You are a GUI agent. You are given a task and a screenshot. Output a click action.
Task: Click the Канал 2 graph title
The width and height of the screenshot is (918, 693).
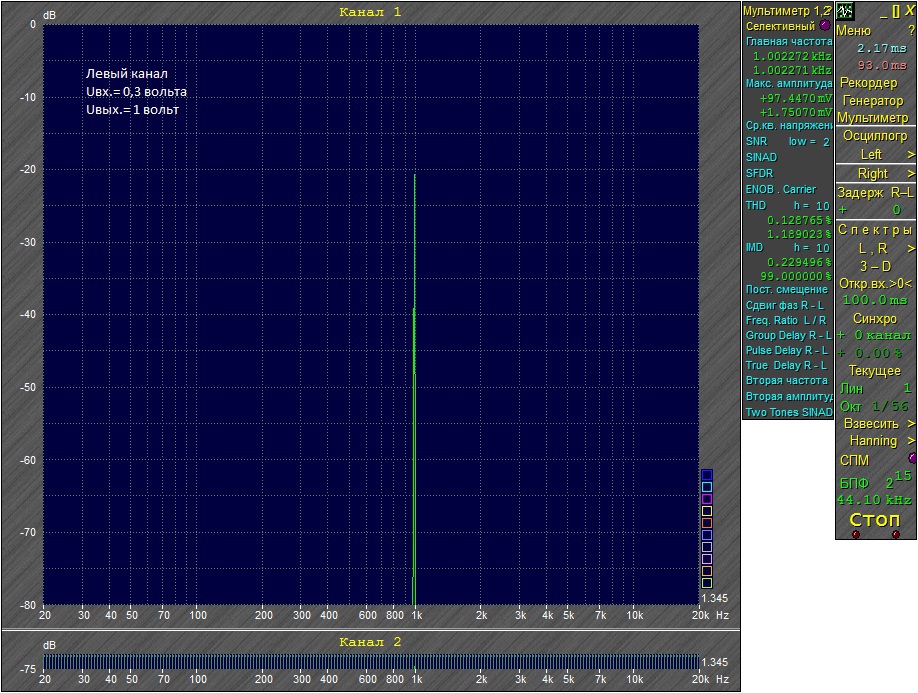[x=370, y=642]
